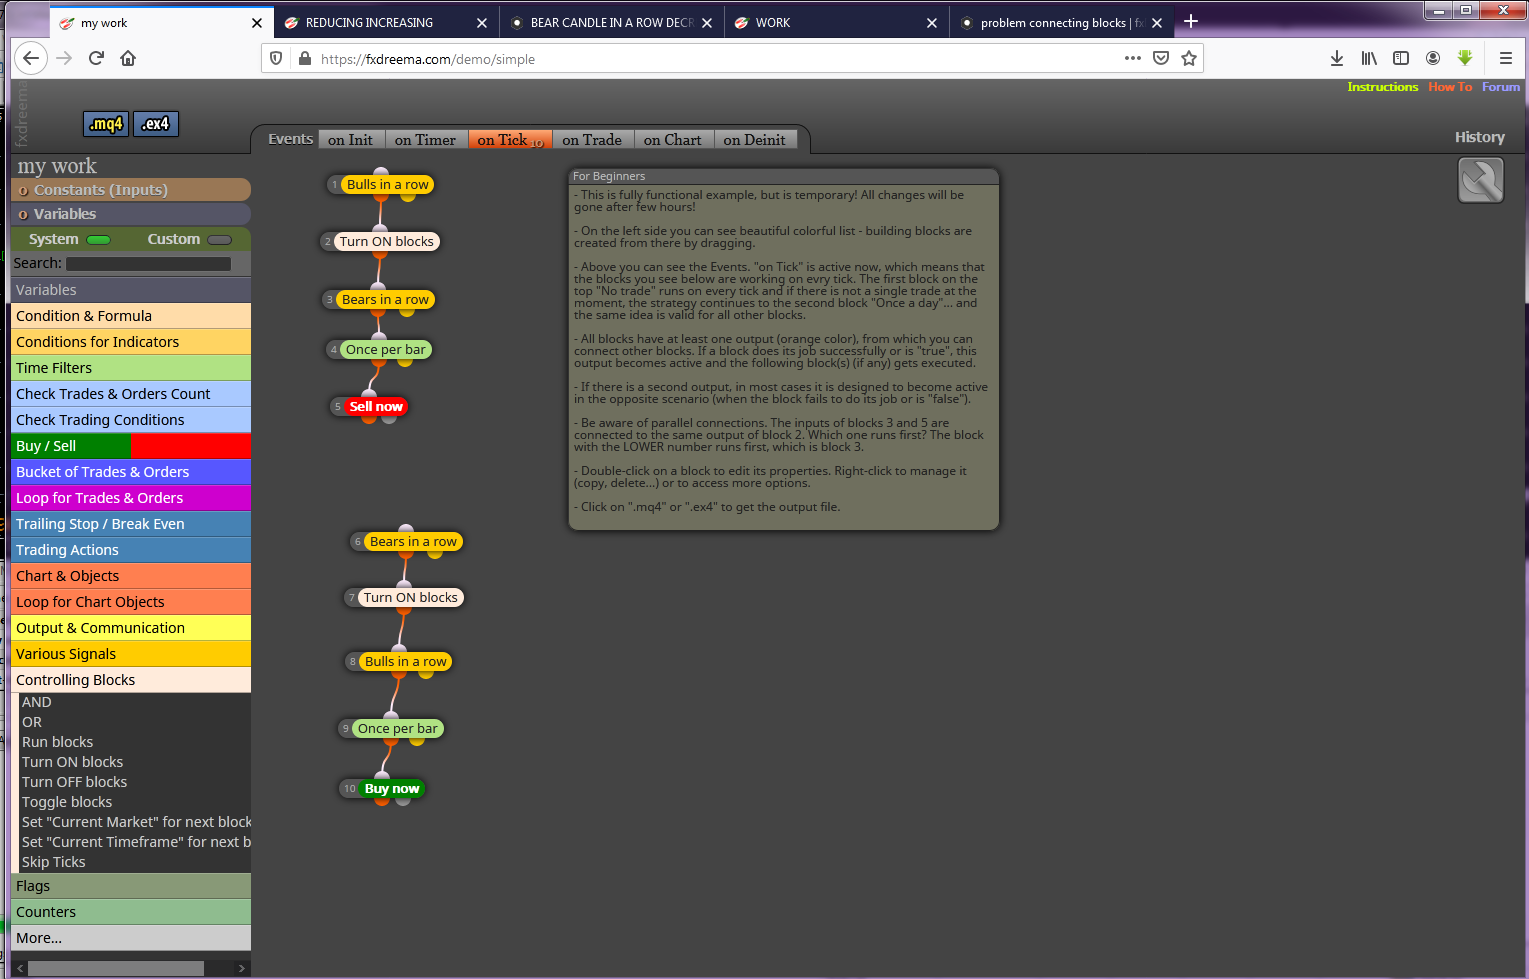Switch to the on Timer event tab
The image size is (1529, 979).
(425, 140)
